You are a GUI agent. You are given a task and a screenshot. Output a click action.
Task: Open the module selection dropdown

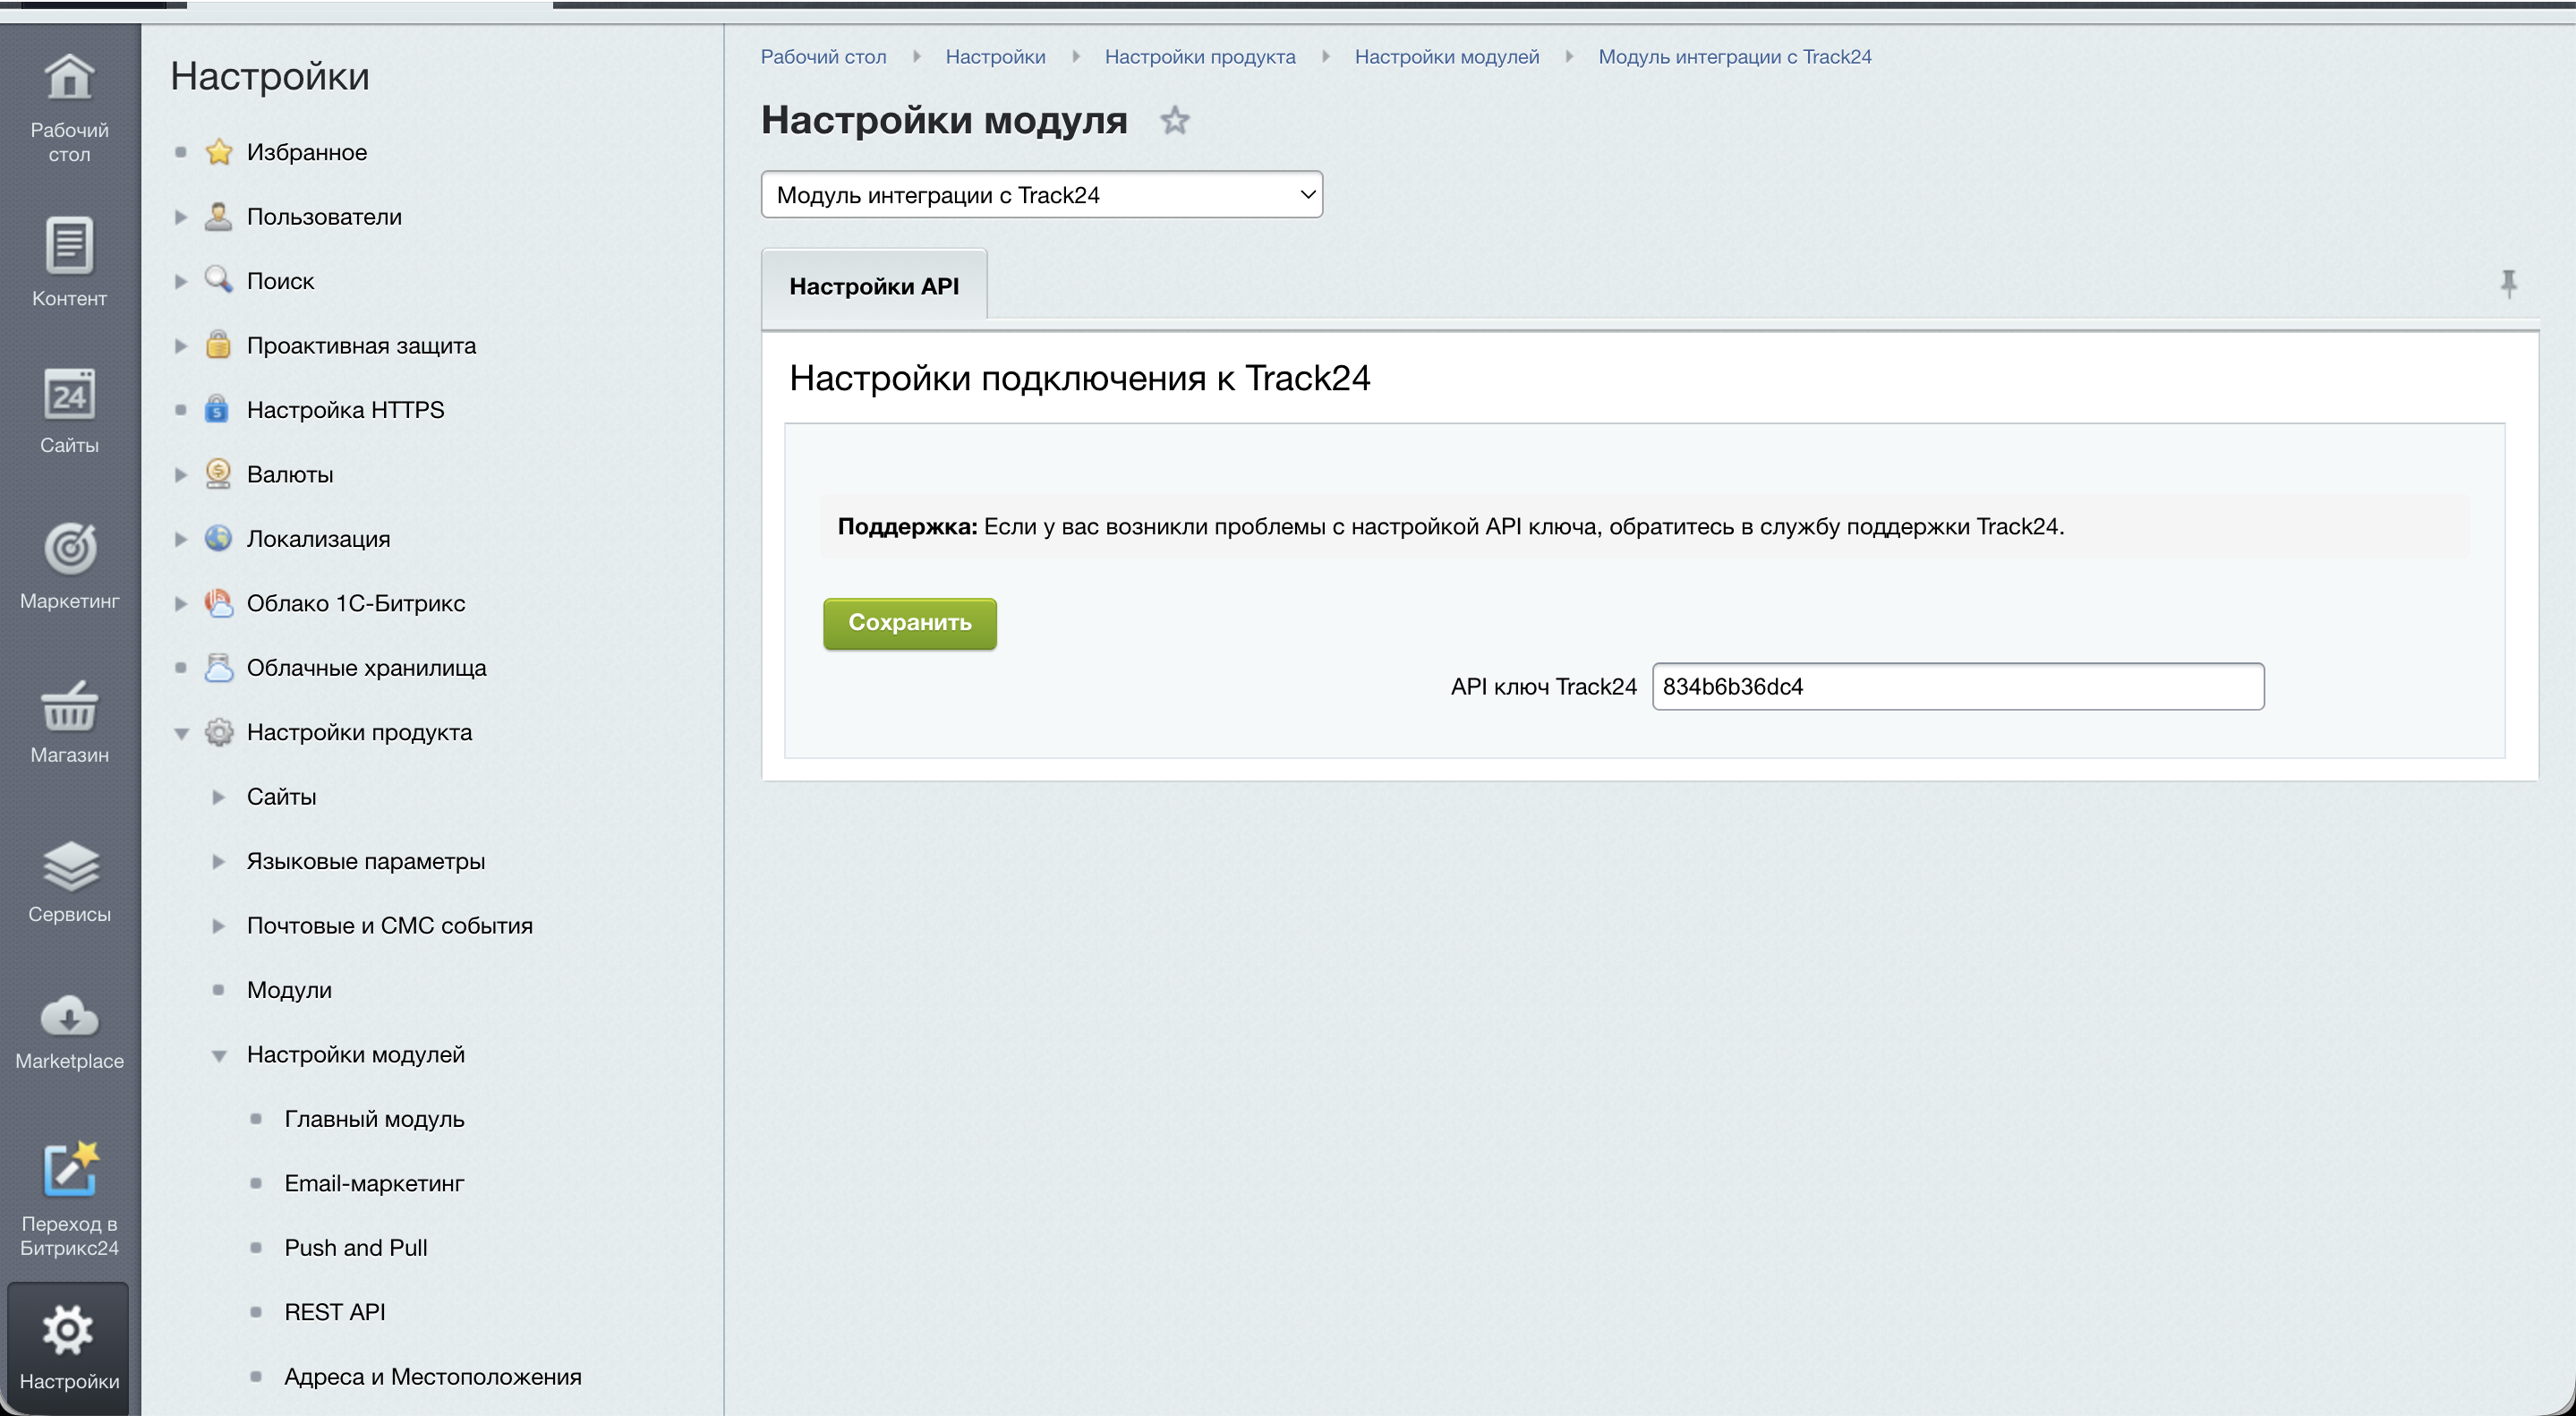click(x=1041, y=194)
